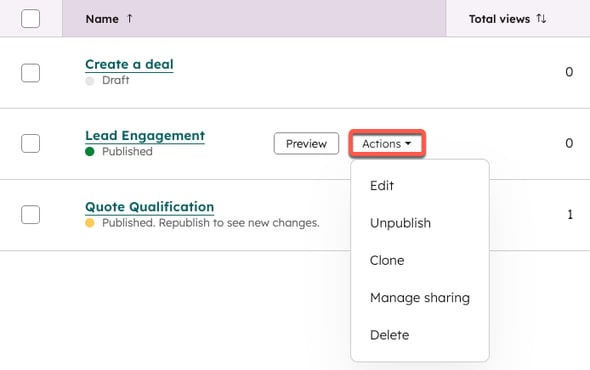The height and width of the screenshot is (370, 590).
Task: Click the 'Published. Republish to see new changes.' text
Action: point(211,223)
